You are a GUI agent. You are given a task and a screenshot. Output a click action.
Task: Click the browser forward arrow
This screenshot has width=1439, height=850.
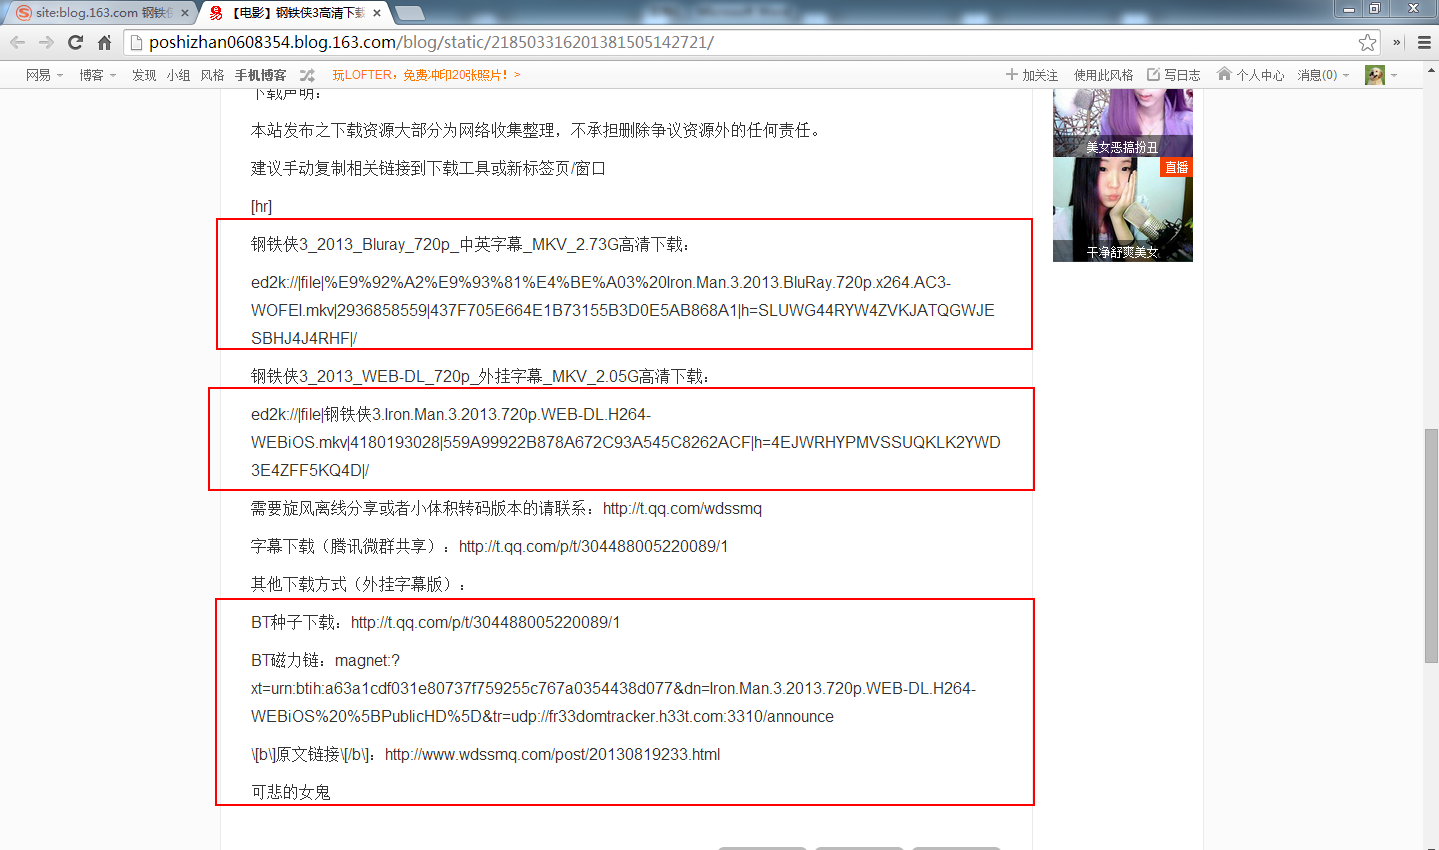[46, 42]
